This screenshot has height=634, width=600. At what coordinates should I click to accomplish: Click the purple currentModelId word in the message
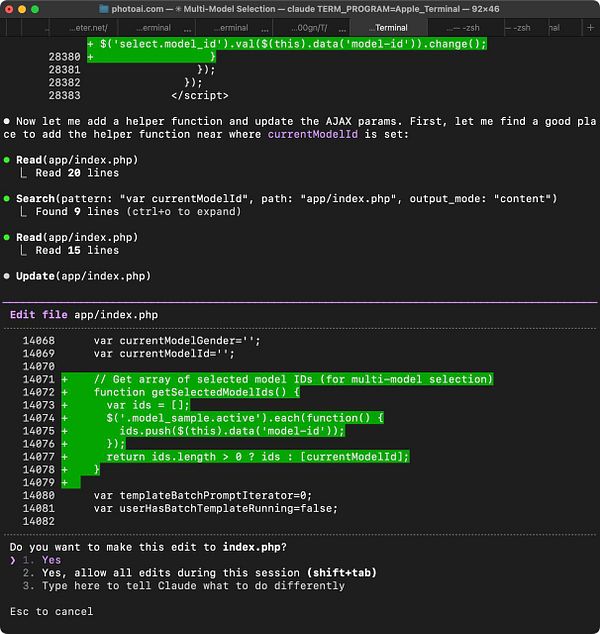pyautogui.click(x=313, y=134)
